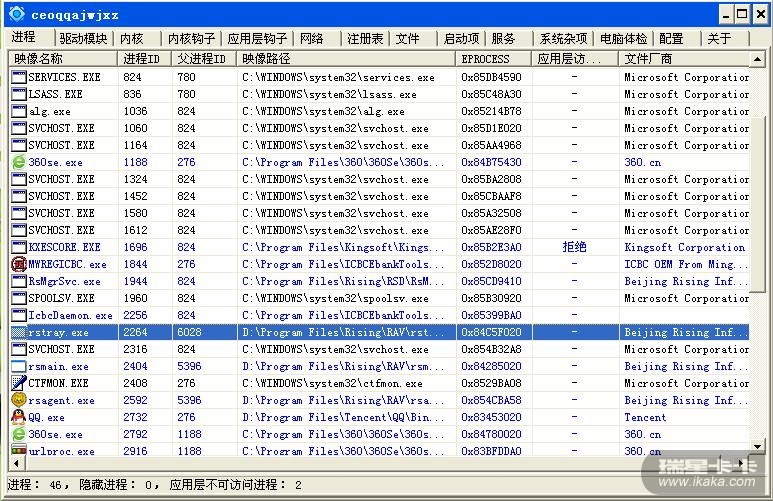Open the 驱动模块 tab

point(83,38)
